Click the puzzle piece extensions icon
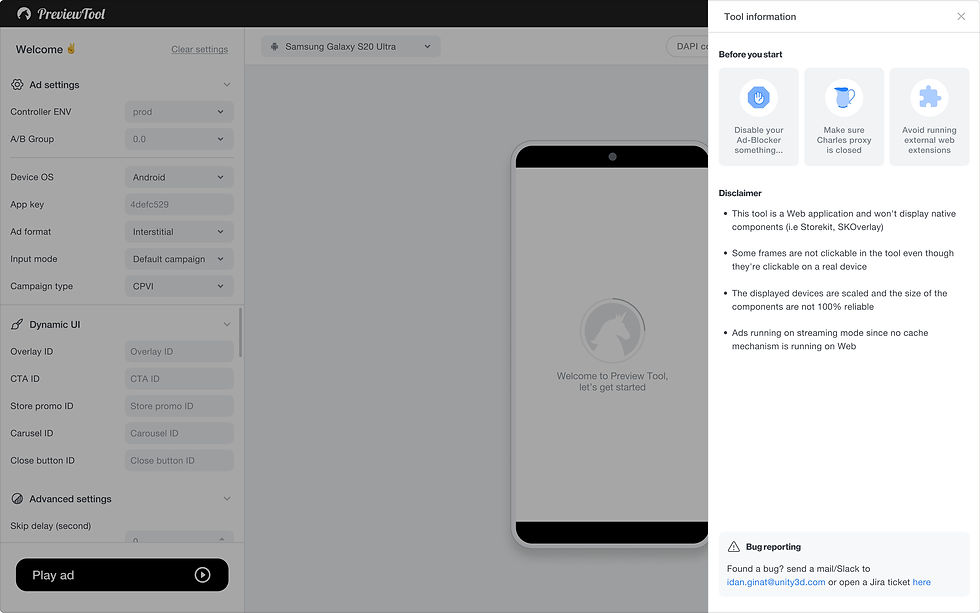 tap(929, 97)
